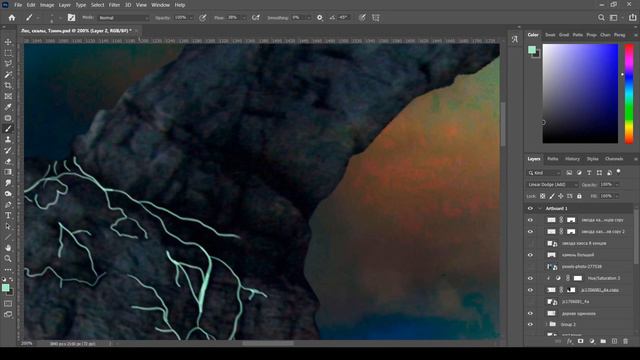This screenshot has height=360, width=640.
Task: Select the Move tool
Action: point(8,42)
